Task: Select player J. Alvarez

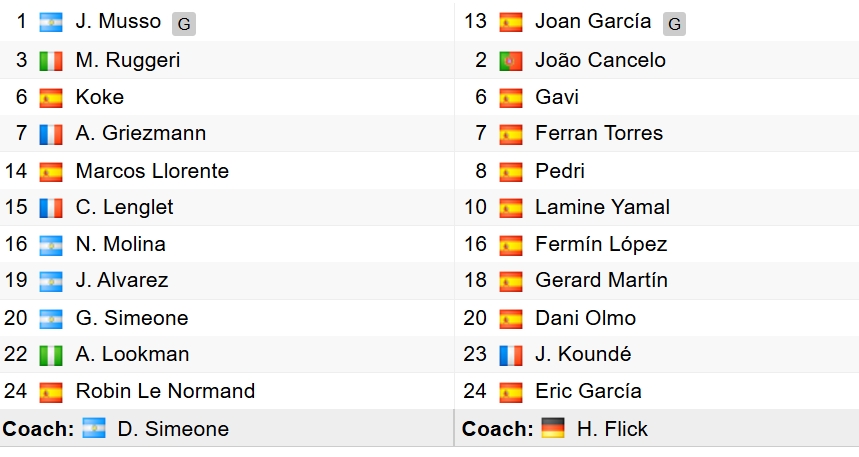Action: (x=122, y=281)
